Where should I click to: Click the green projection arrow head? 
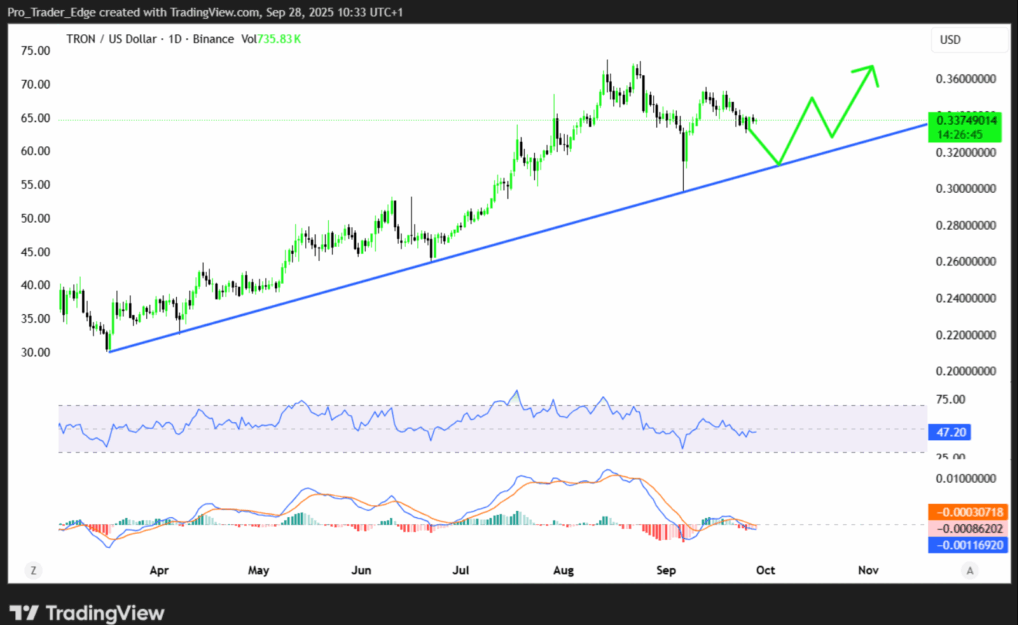pyautogui.click(x=870, y=70)
